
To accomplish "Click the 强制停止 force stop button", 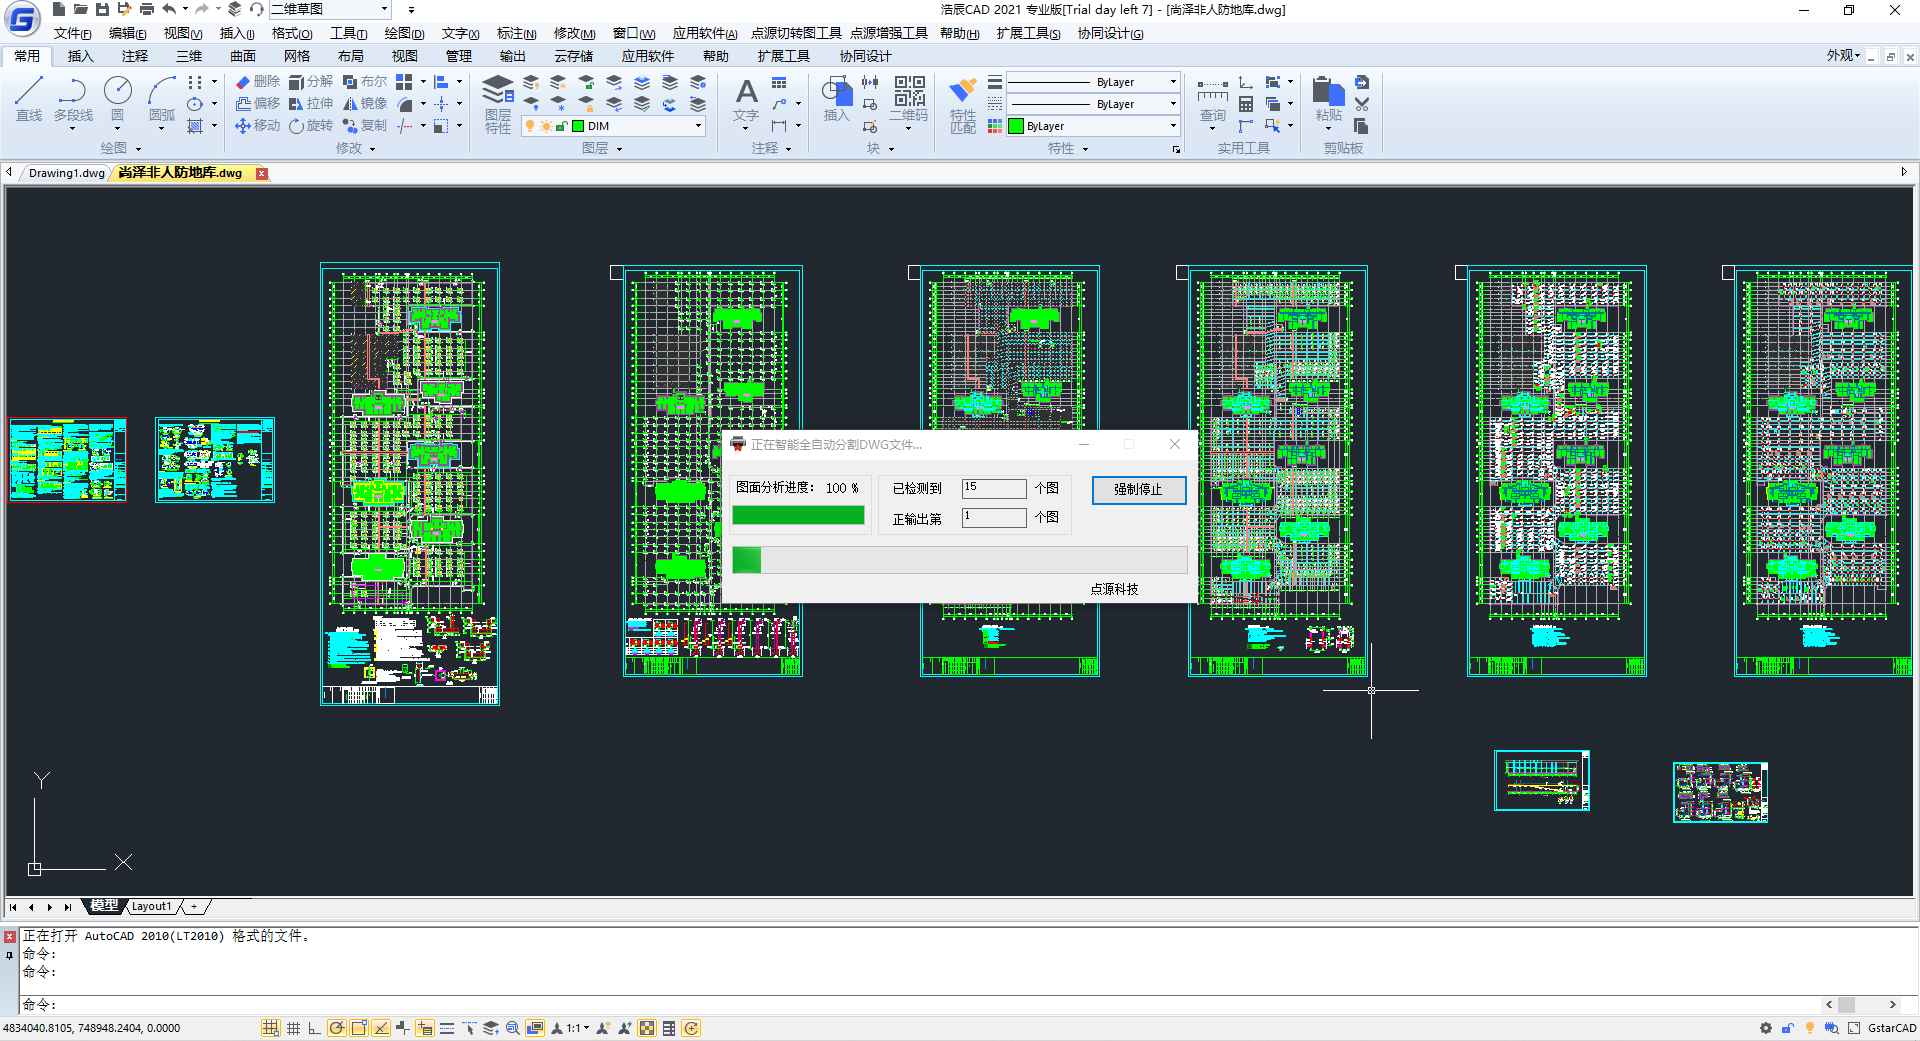I will (1138, 490).
